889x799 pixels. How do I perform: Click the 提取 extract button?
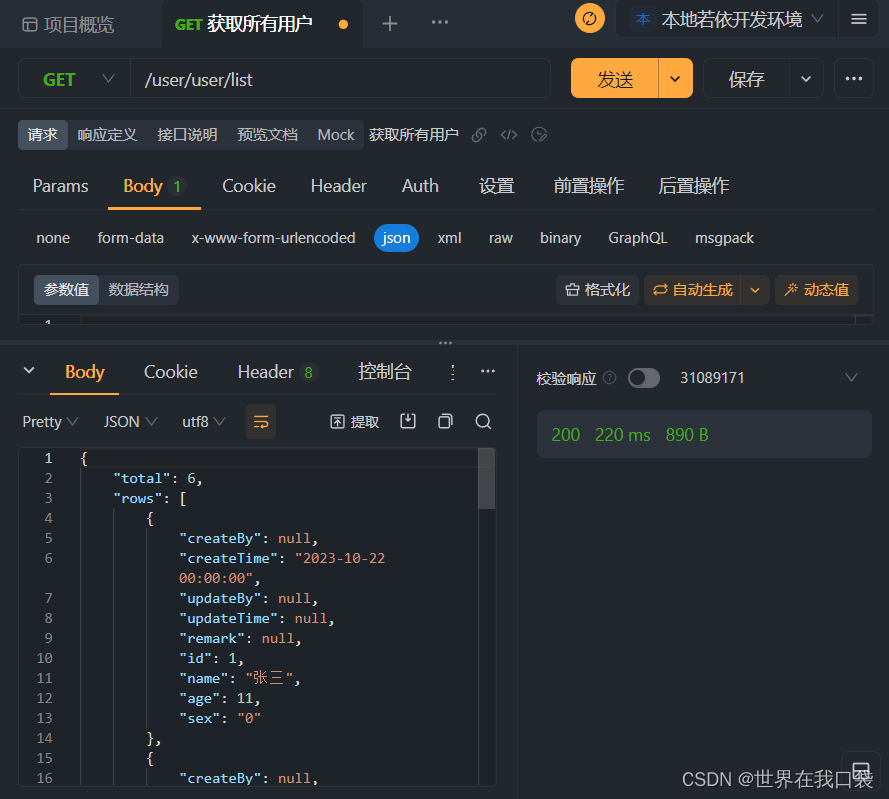(x=354, y=421)
